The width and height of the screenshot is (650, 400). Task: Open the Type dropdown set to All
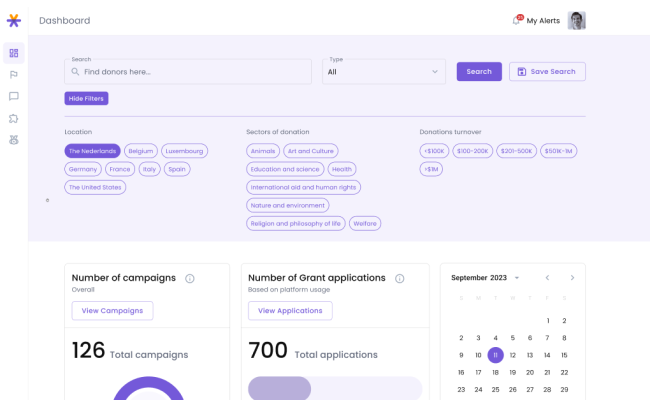pos(384,72)
